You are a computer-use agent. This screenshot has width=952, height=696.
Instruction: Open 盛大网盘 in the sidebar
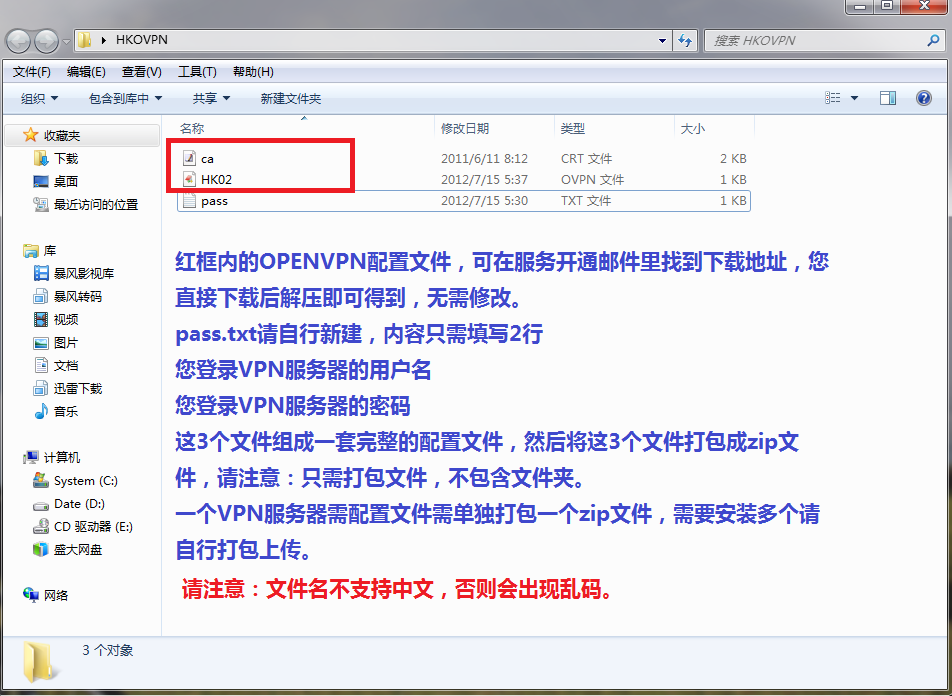tap(77, 549)
